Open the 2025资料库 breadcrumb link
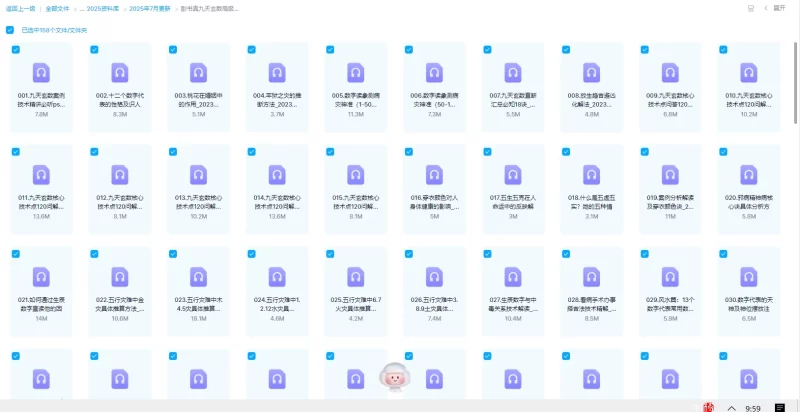800x412 pixels. tap(106, 8)
